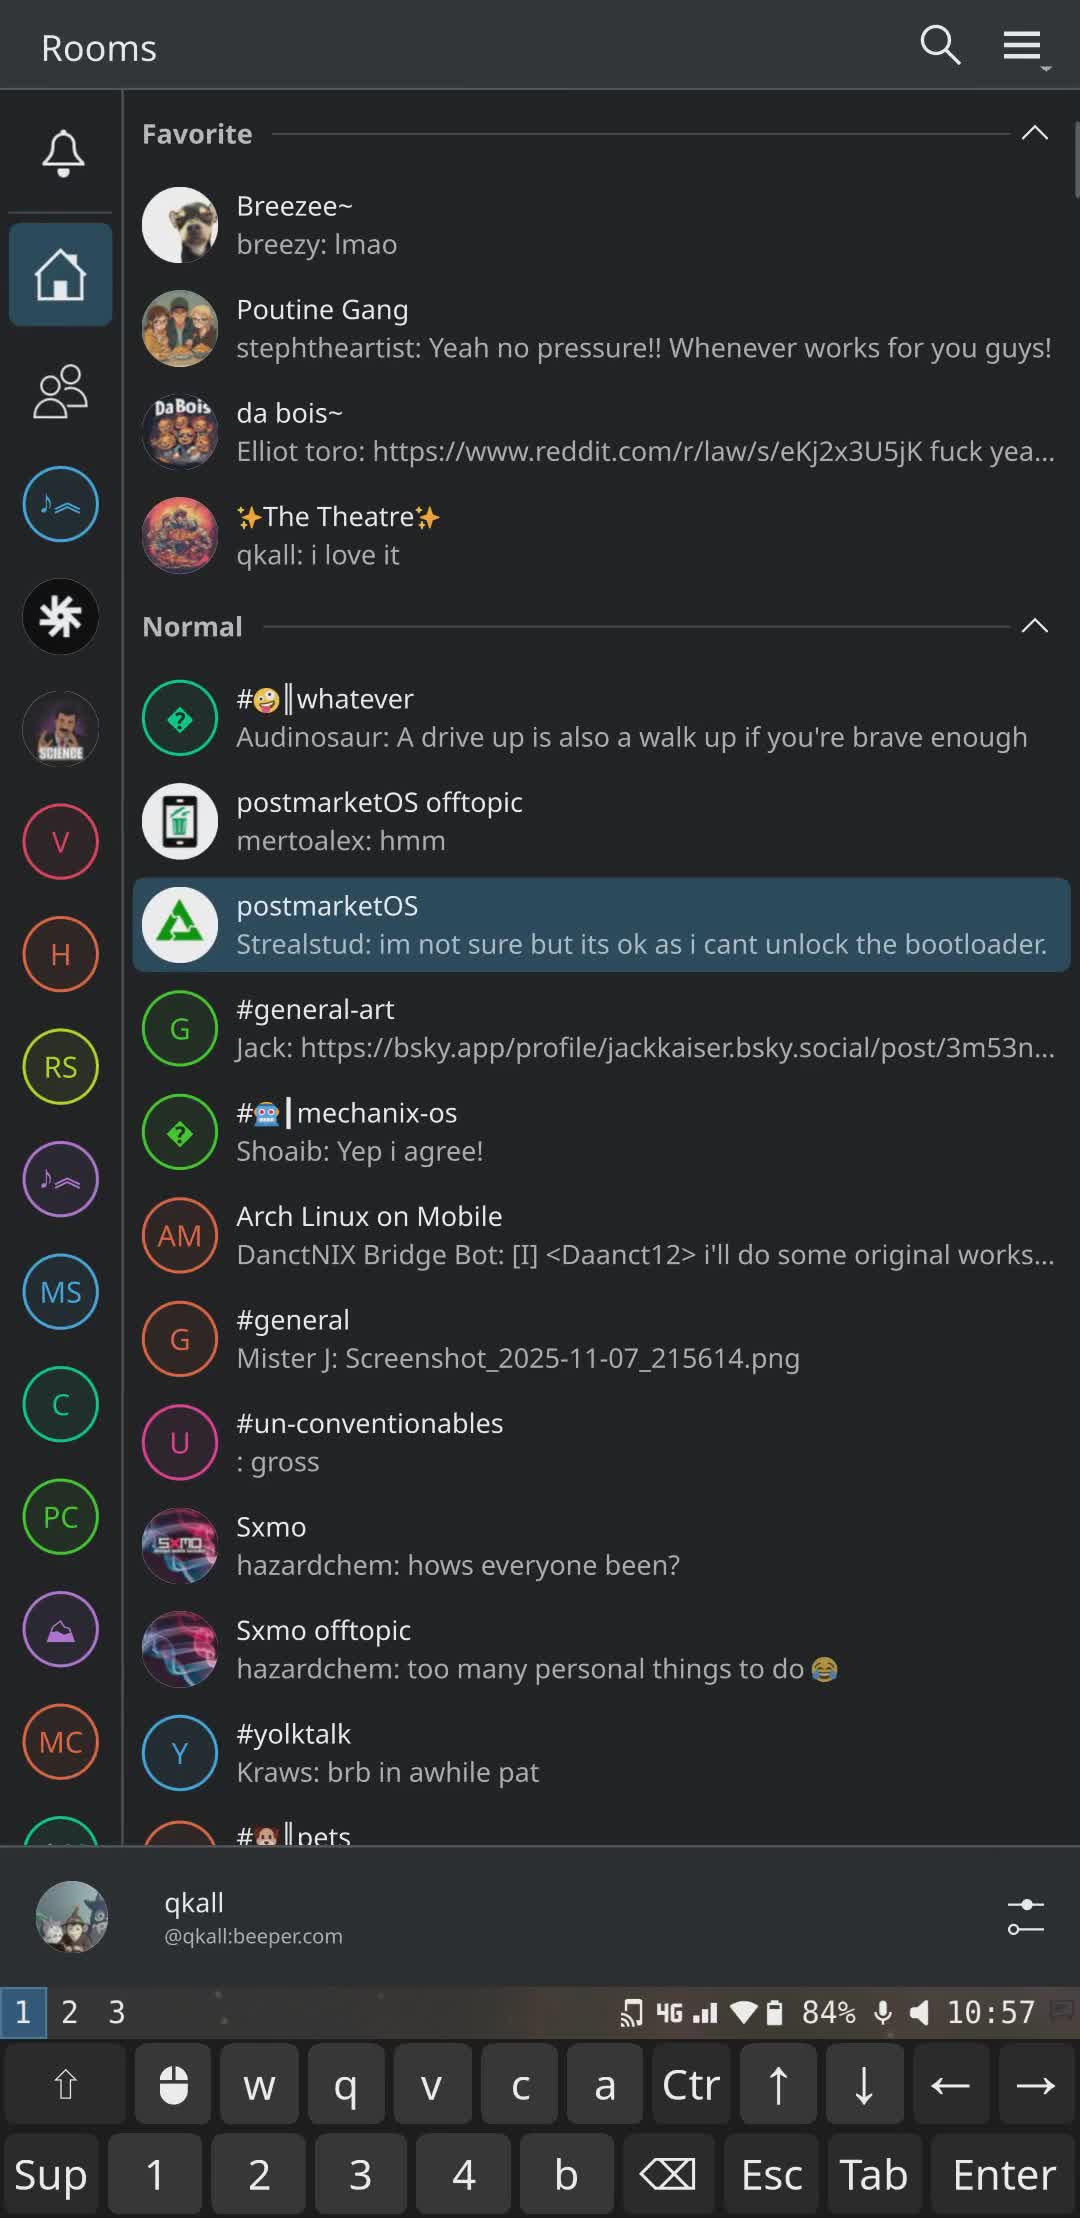Collapse the Normal rooms section
Viewport: 1080px width, 2218px height.
(x=1034, y=626)
